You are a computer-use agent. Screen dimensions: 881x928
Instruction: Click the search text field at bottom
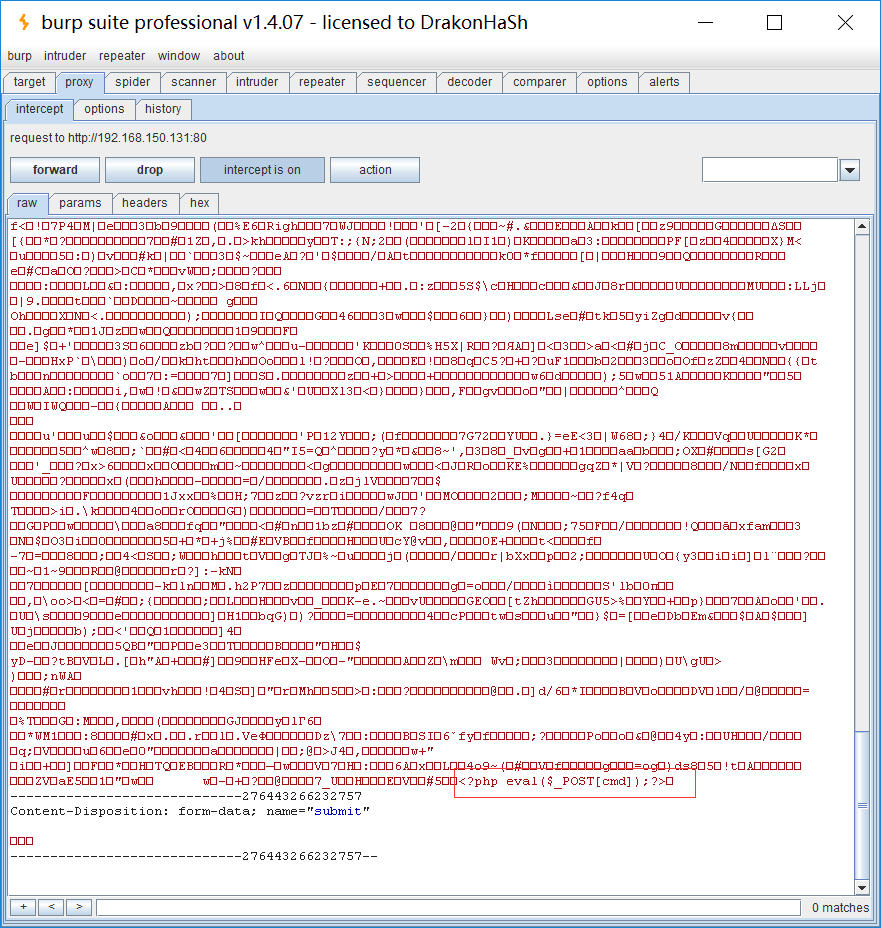[x=448, y=907]
